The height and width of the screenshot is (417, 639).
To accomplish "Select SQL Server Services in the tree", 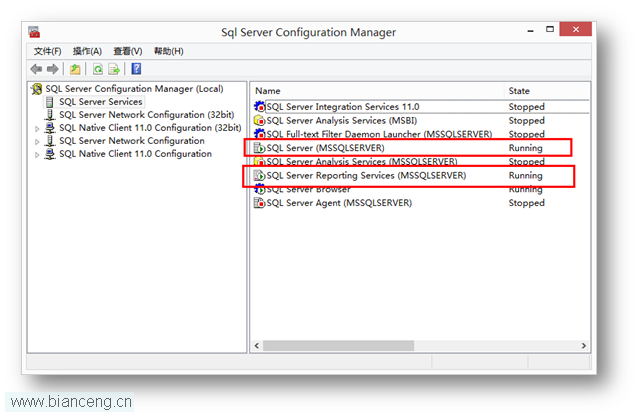I will click(101, 102).
